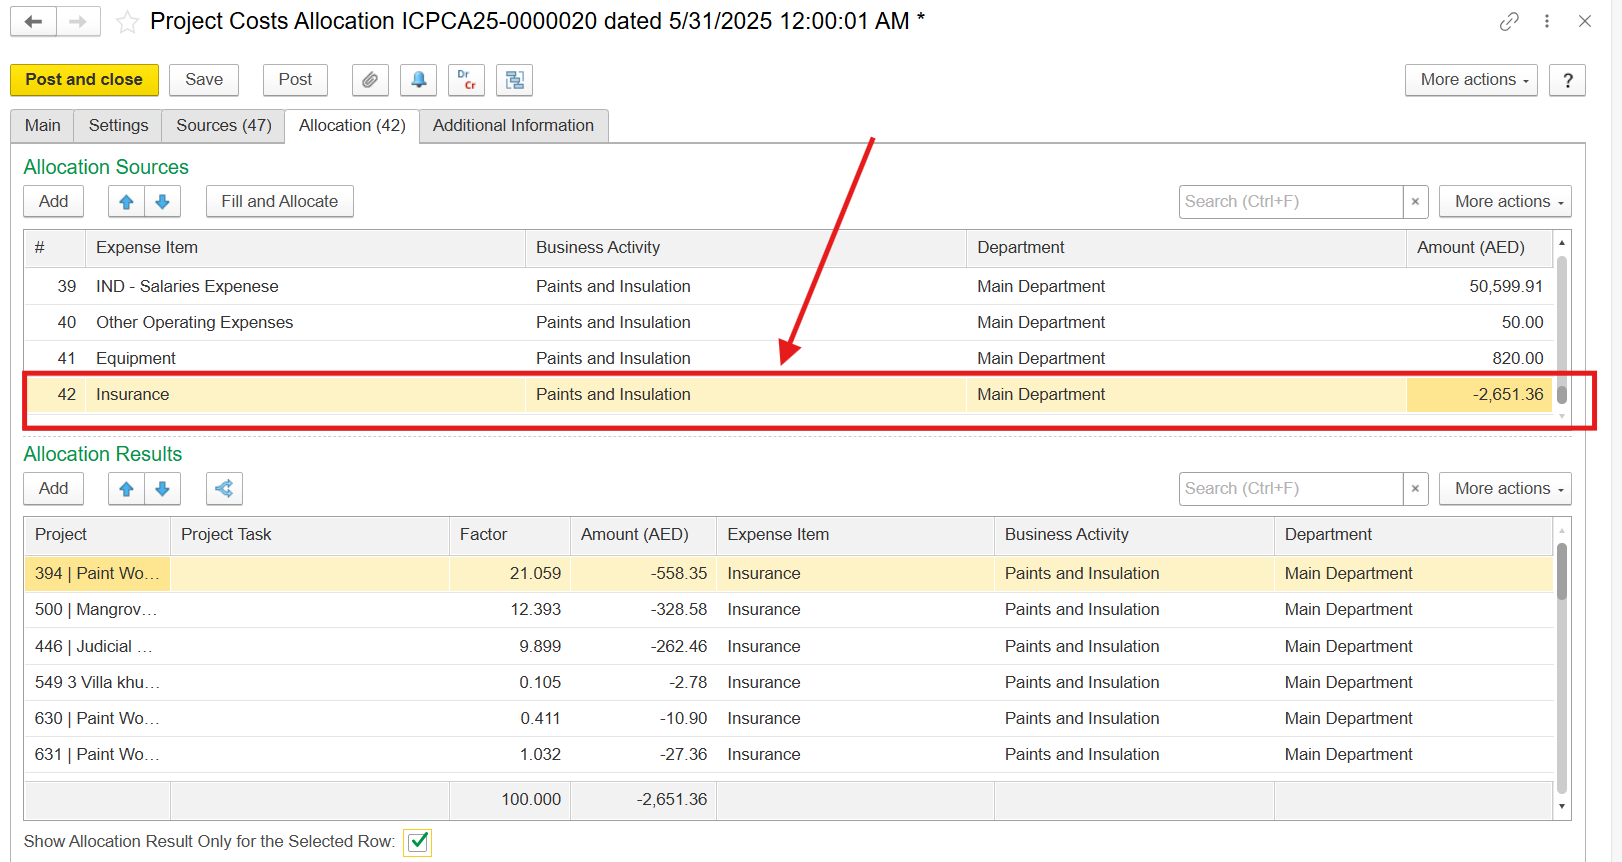Click the paperclip attachments icon
The width and height of the screenshot is (1622, 862).
370,80
